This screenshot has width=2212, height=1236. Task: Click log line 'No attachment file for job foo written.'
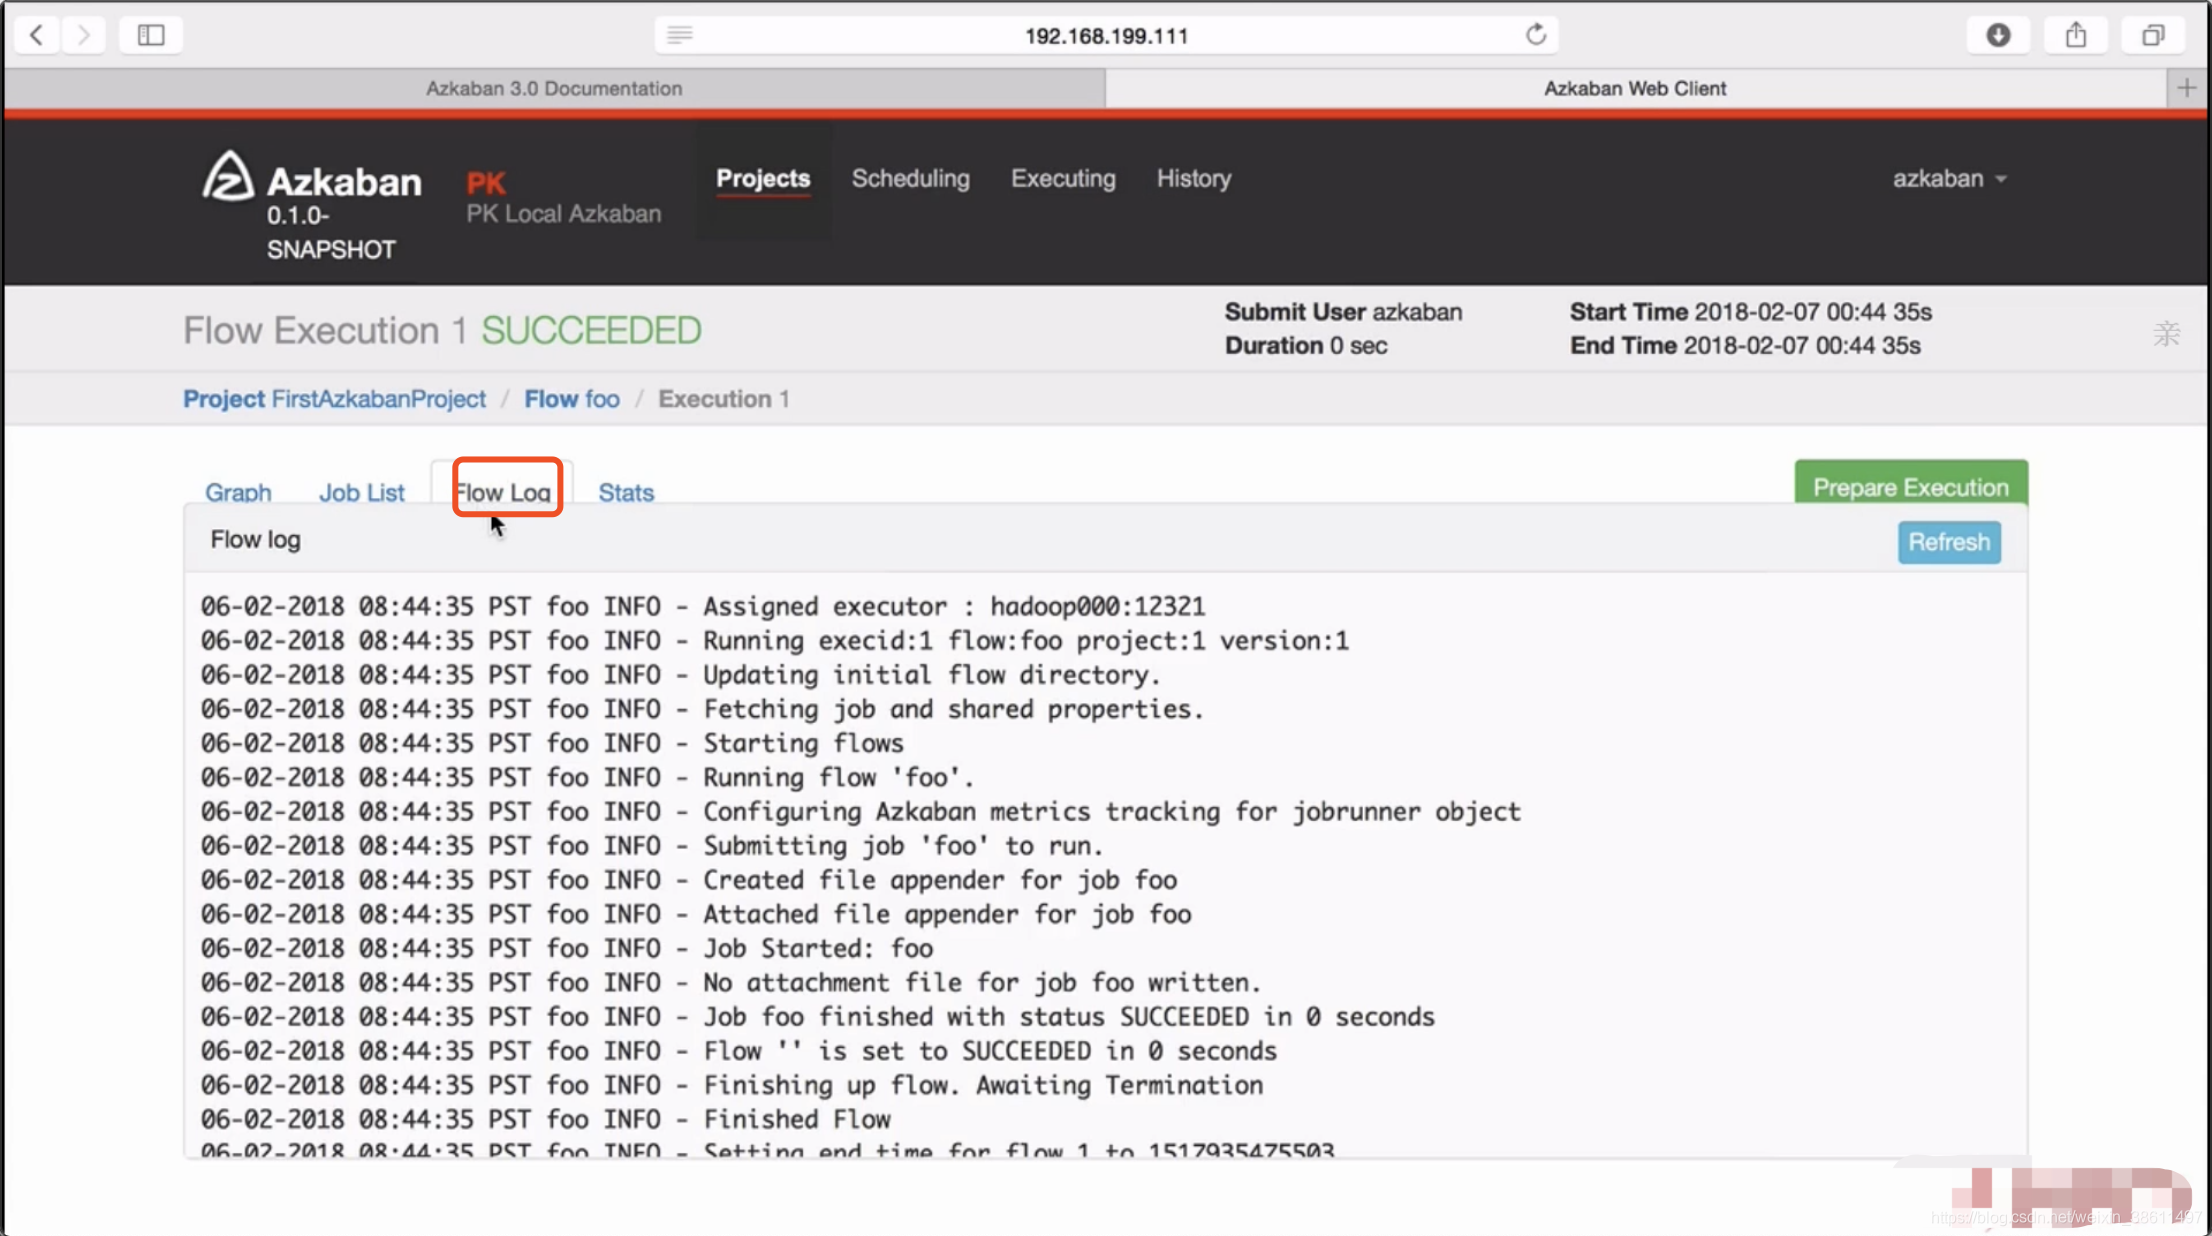pos(731,982)
